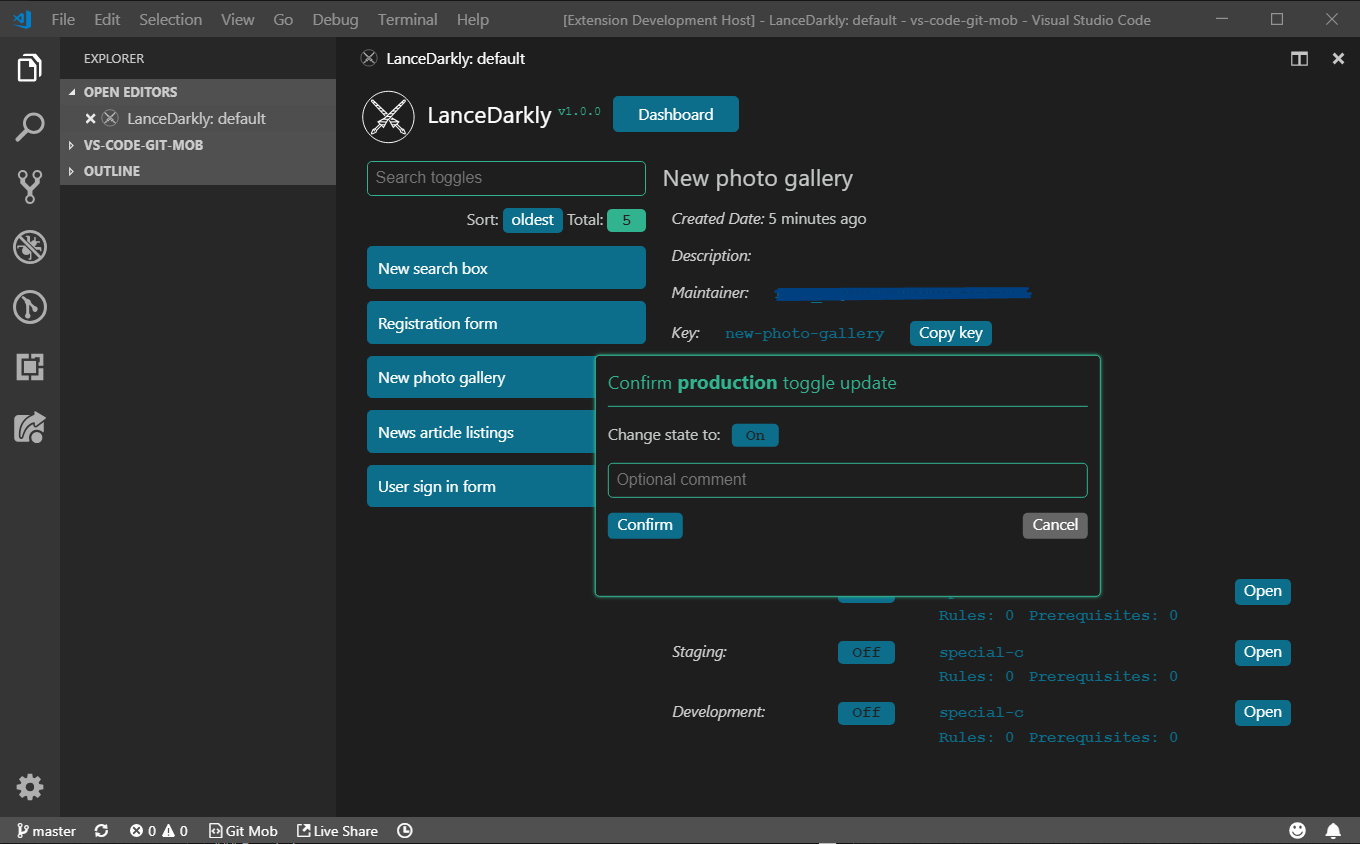Viewport: 1360px width, 844px height.
Task: Click the Dashboard button
Action: click(676, 114)
